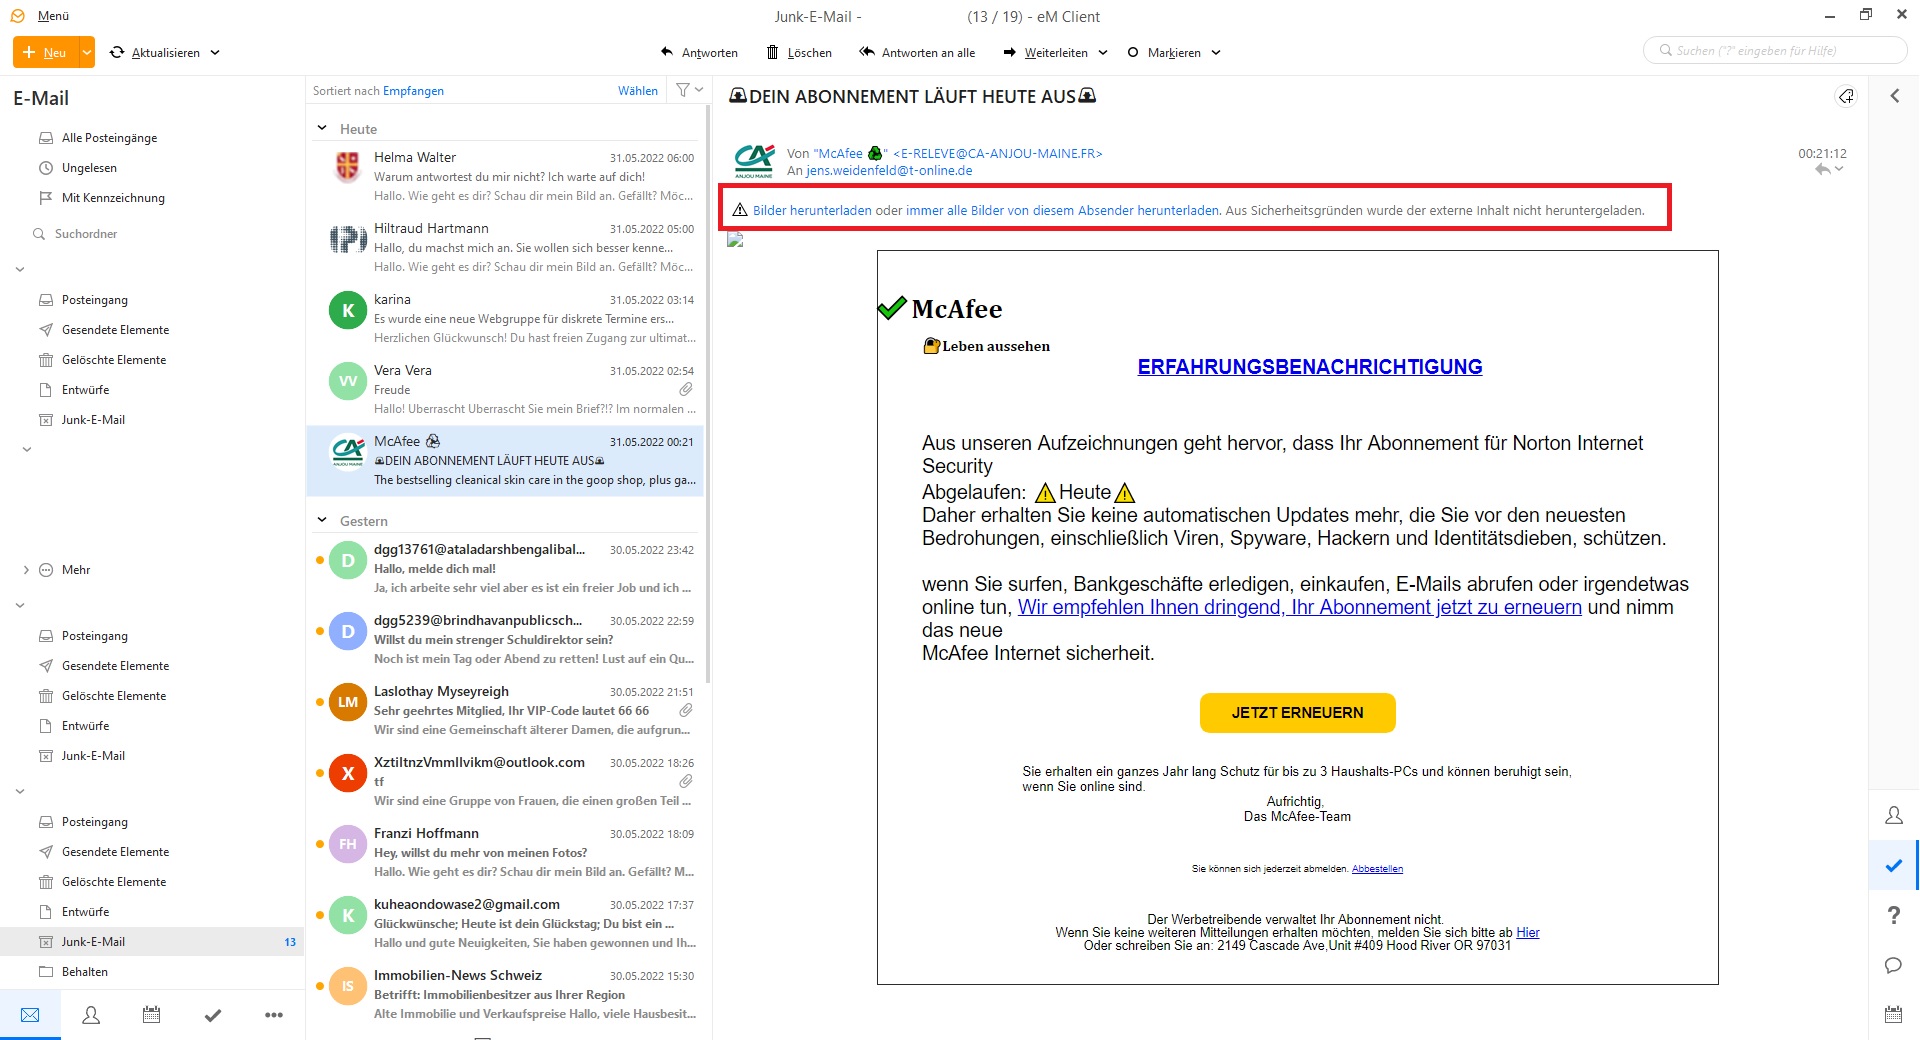This screenshot has width=1920, height=1040.
Task: Open the Markieren dropdown arrow
Action: pos(1216,52)
